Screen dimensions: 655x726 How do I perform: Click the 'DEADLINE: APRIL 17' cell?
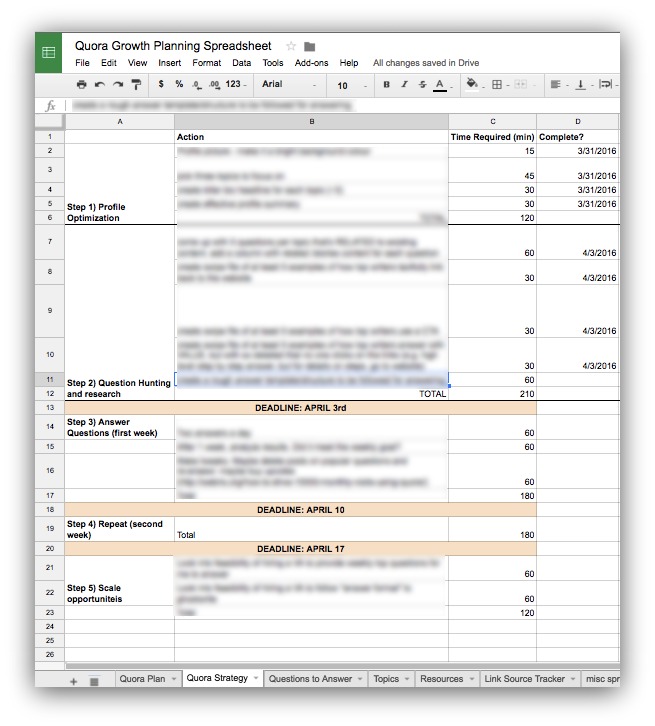(x=301, y=549)
